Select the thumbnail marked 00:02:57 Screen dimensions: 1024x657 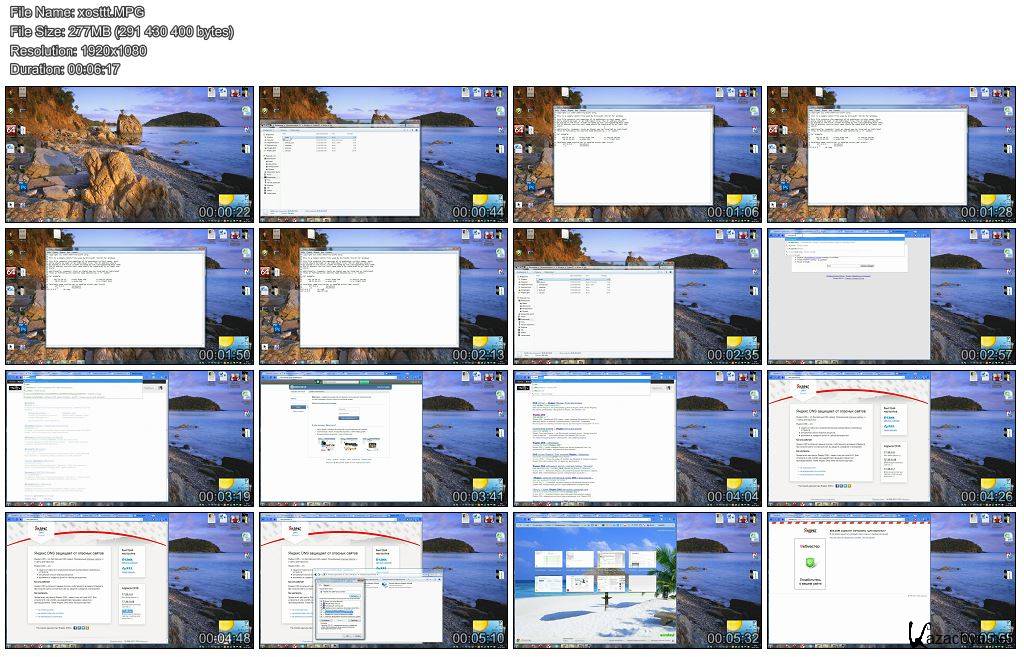click(892, 296)
